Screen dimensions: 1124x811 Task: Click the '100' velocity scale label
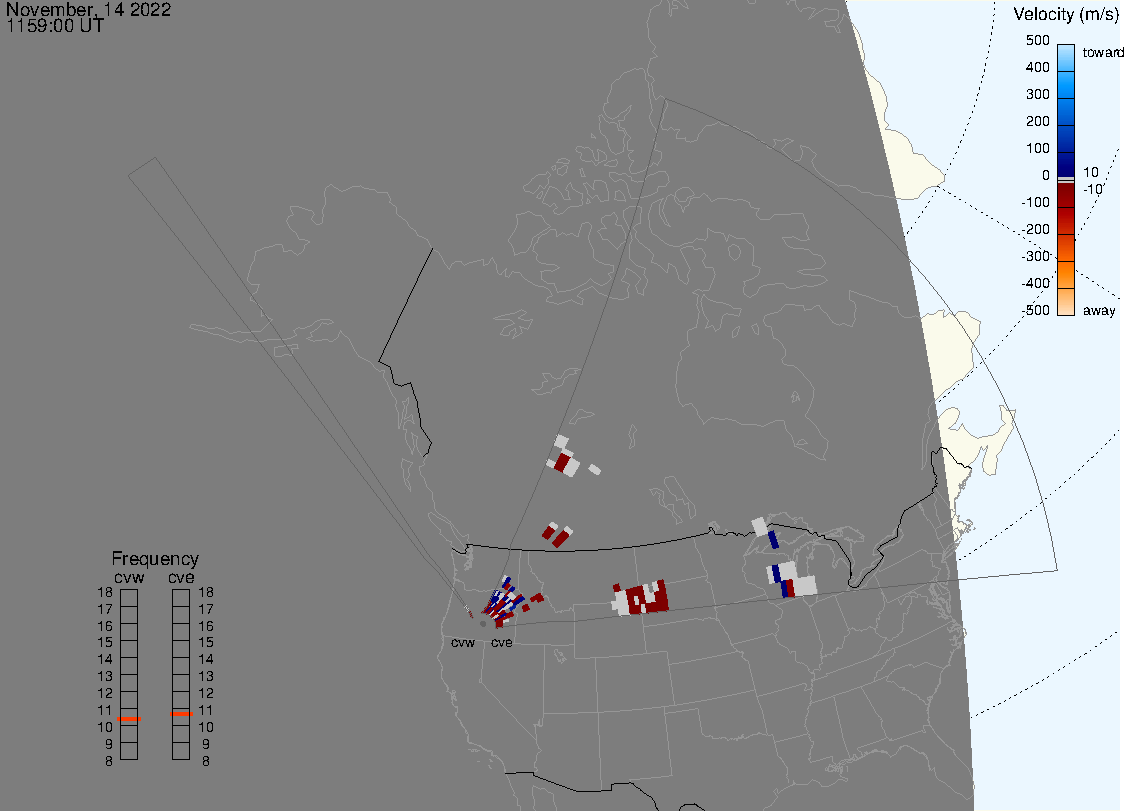coord(1037,148)
